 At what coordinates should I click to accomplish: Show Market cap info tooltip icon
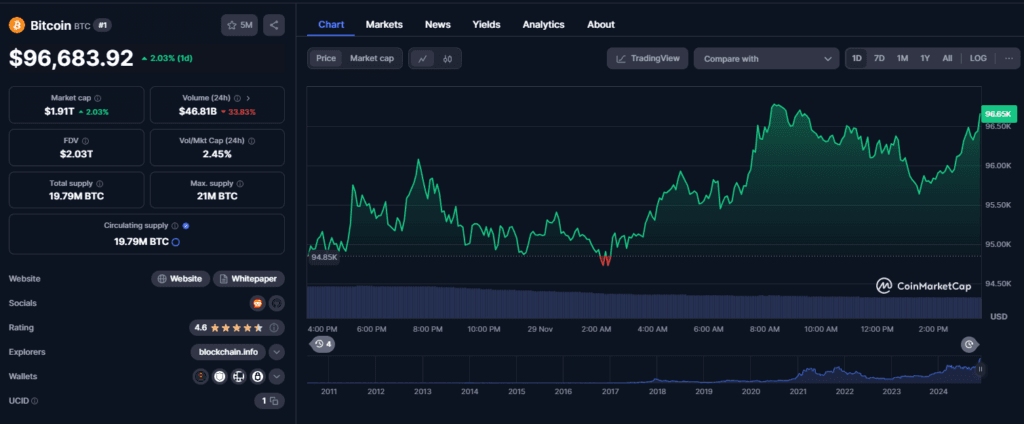pyautogui.click(x=98, y=98)
